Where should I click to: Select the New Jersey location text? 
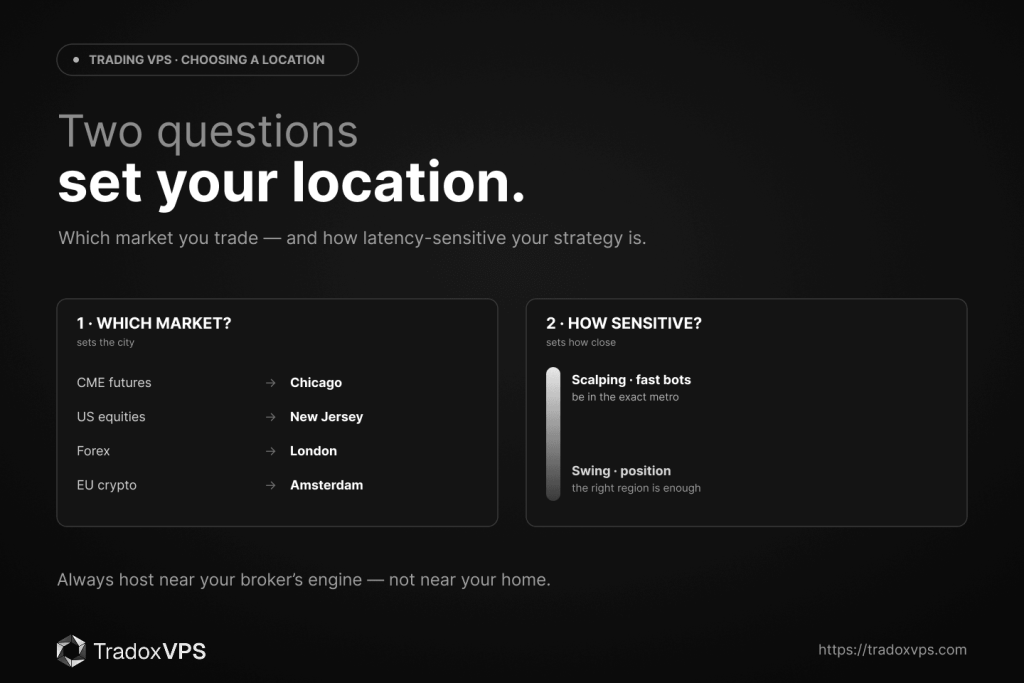[x=327, y=417]
